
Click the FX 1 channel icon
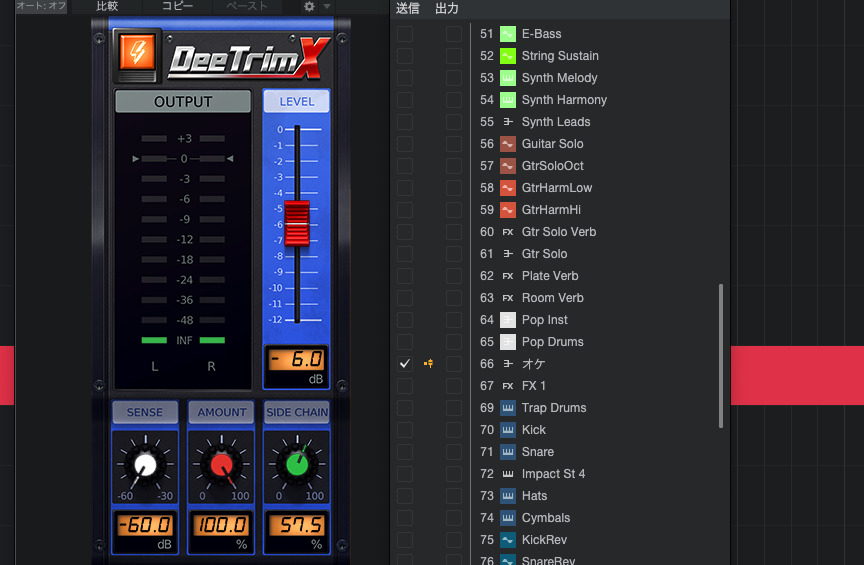click(507, 386)
